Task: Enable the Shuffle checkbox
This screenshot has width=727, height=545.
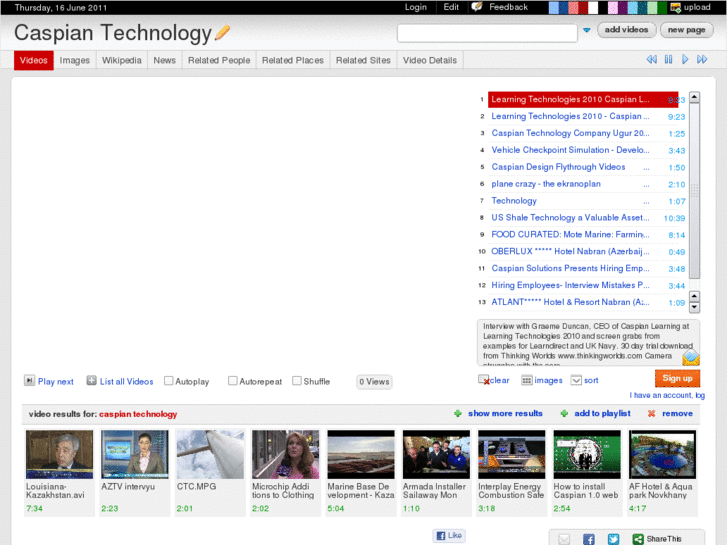Action: 297,381
